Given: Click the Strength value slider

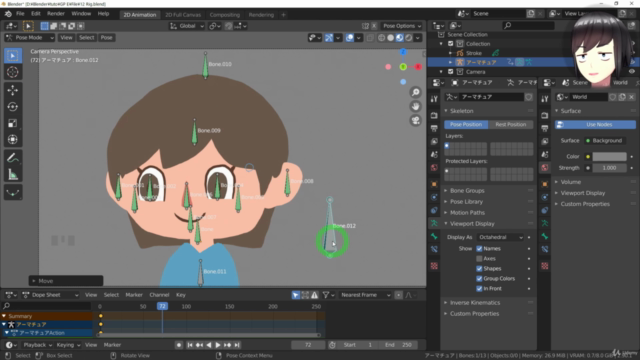Looking at the screenshot, I should [x=609, y=168].
